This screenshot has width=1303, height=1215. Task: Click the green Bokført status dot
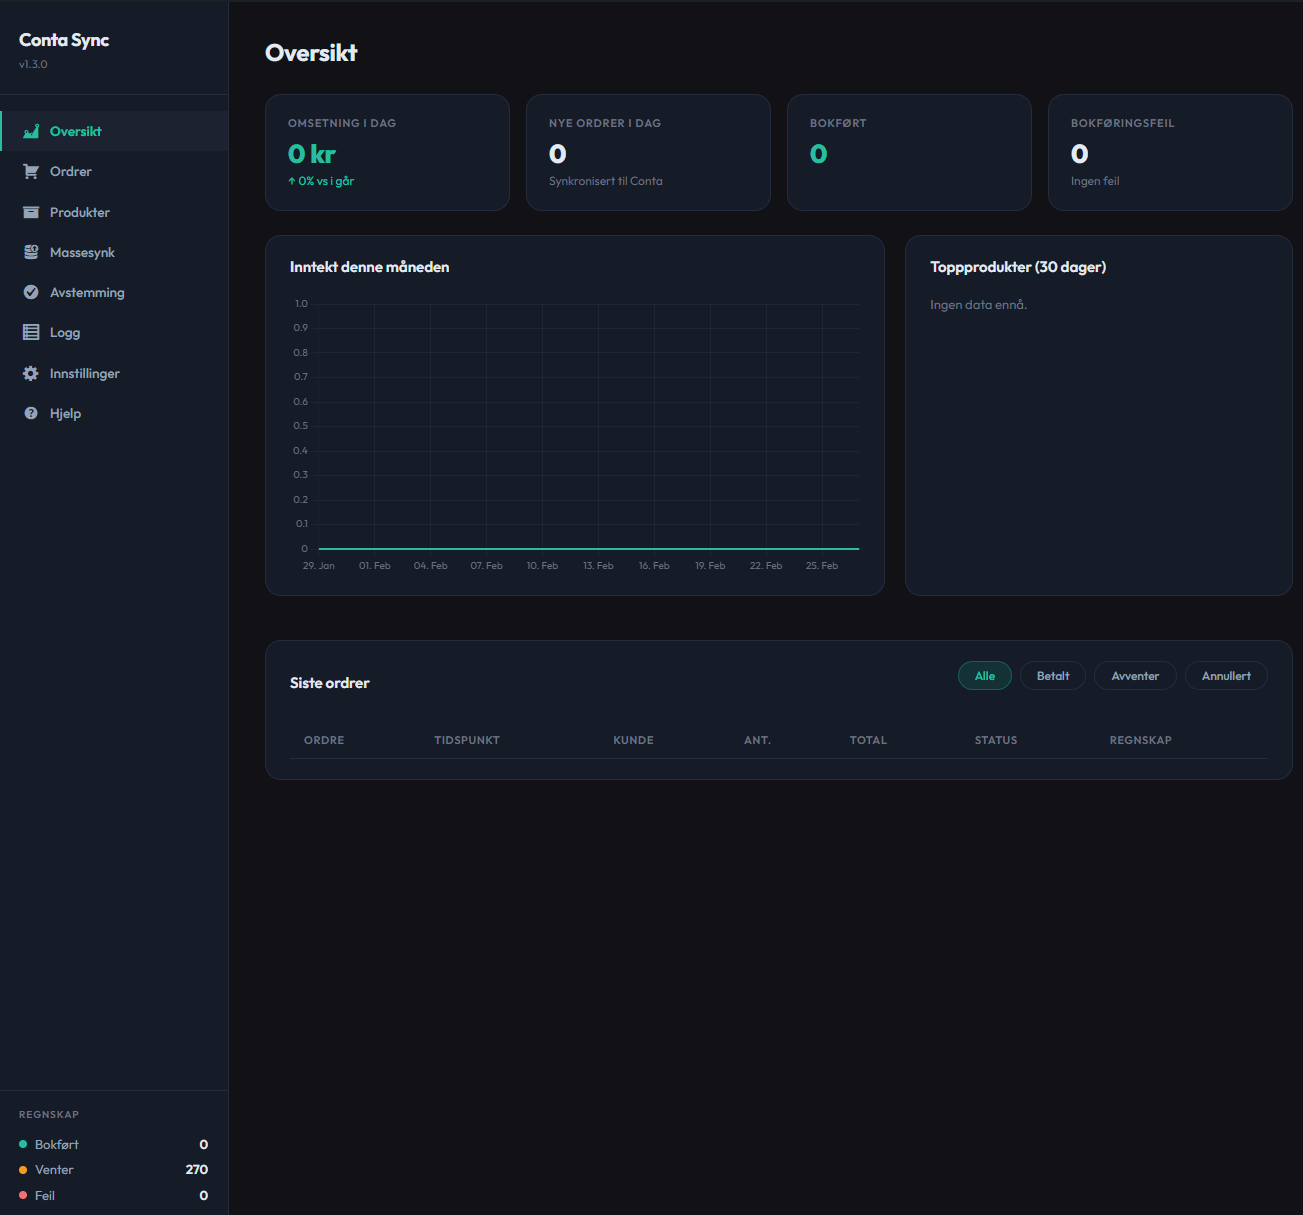tap(23, 1145)
